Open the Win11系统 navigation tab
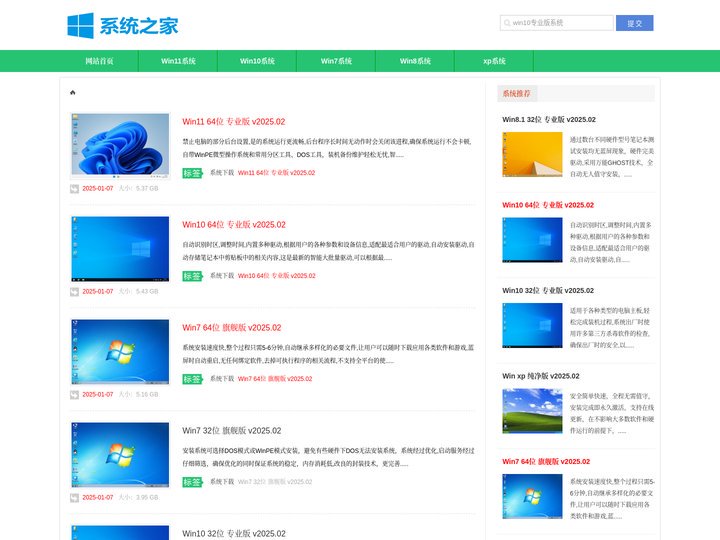 [178, 61]
